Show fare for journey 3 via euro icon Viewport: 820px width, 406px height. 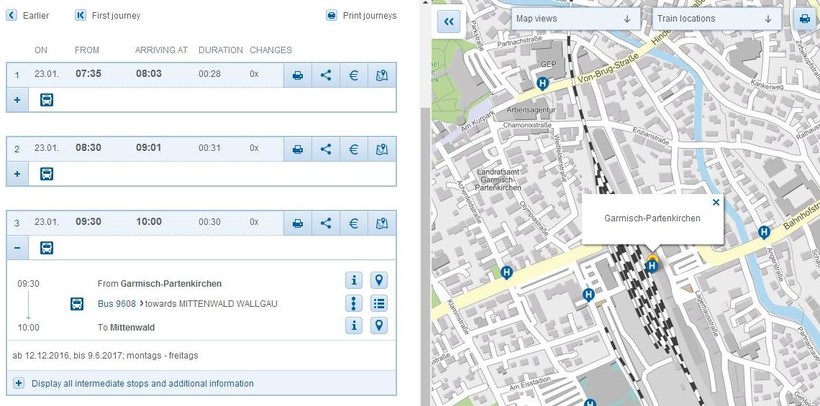point(353,223)
